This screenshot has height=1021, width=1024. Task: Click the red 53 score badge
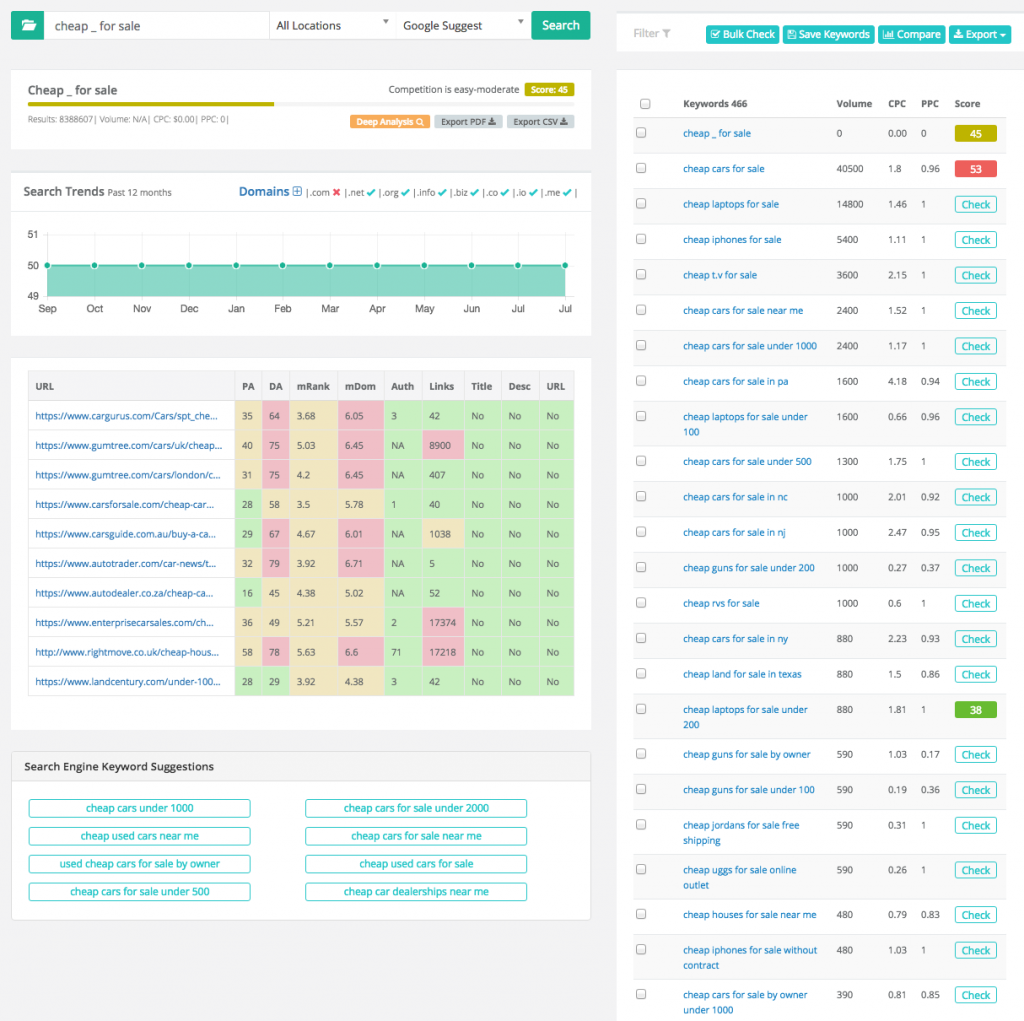[x=976, y=169]
